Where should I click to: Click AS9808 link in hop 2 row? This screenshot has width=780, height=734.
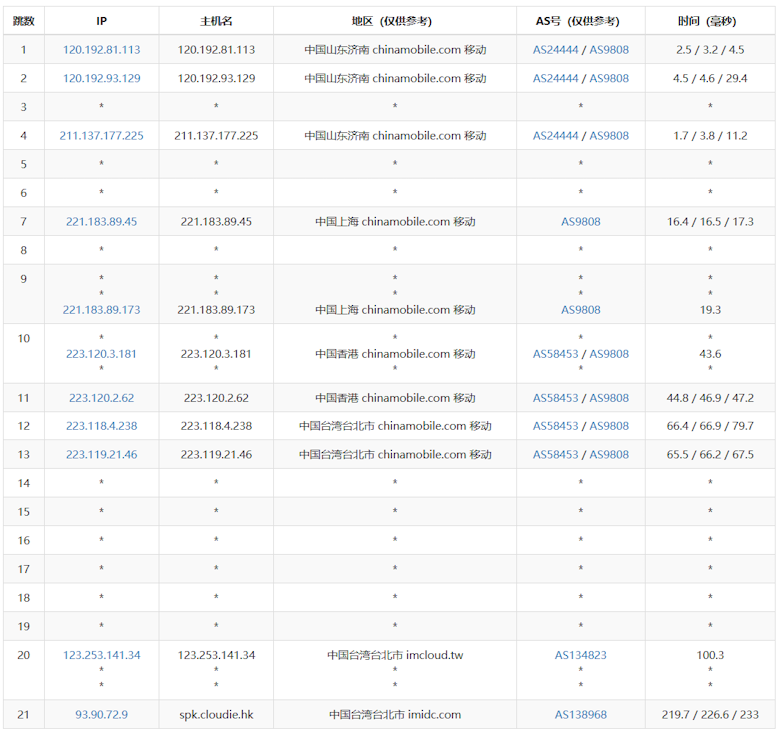point(609,78)
